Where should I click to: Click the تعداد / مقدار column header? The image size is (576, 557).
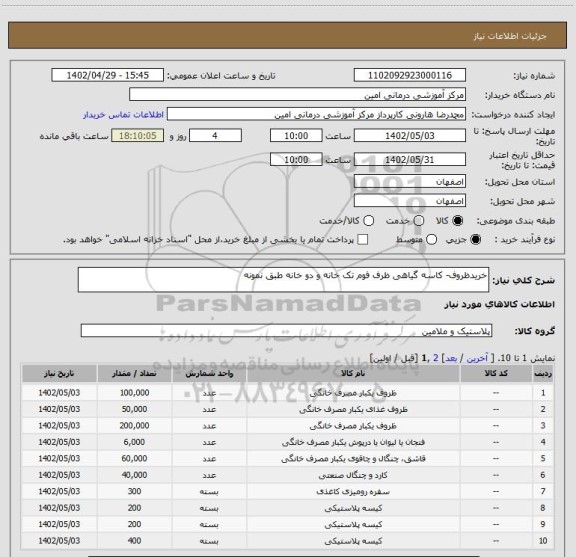point(134,373)
